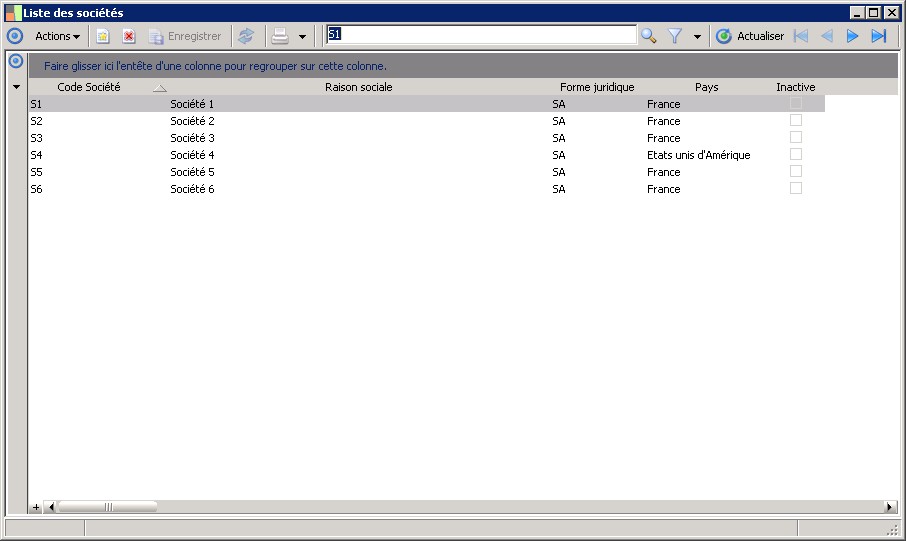Click the horizontal scrollbar left arrow

click(51, 507)
